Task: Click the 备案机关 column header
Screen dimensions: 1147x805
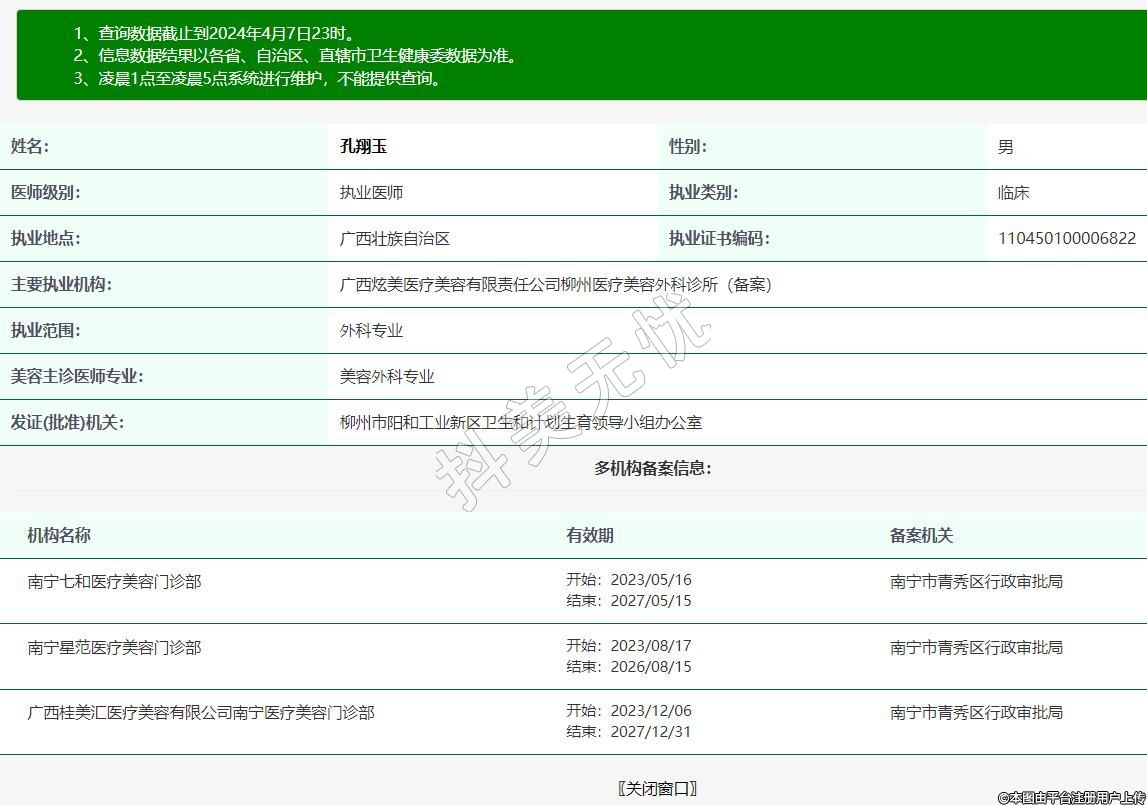Action: 921,536
